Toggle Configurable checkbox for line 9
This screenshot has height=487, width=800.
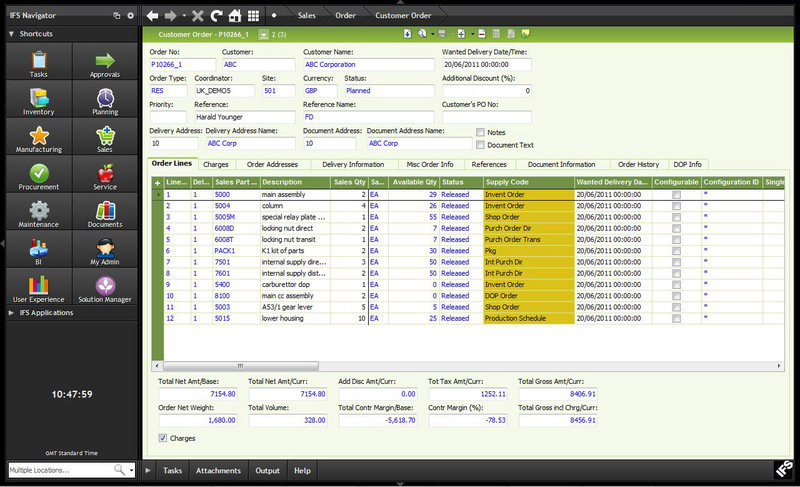point(676,285)
